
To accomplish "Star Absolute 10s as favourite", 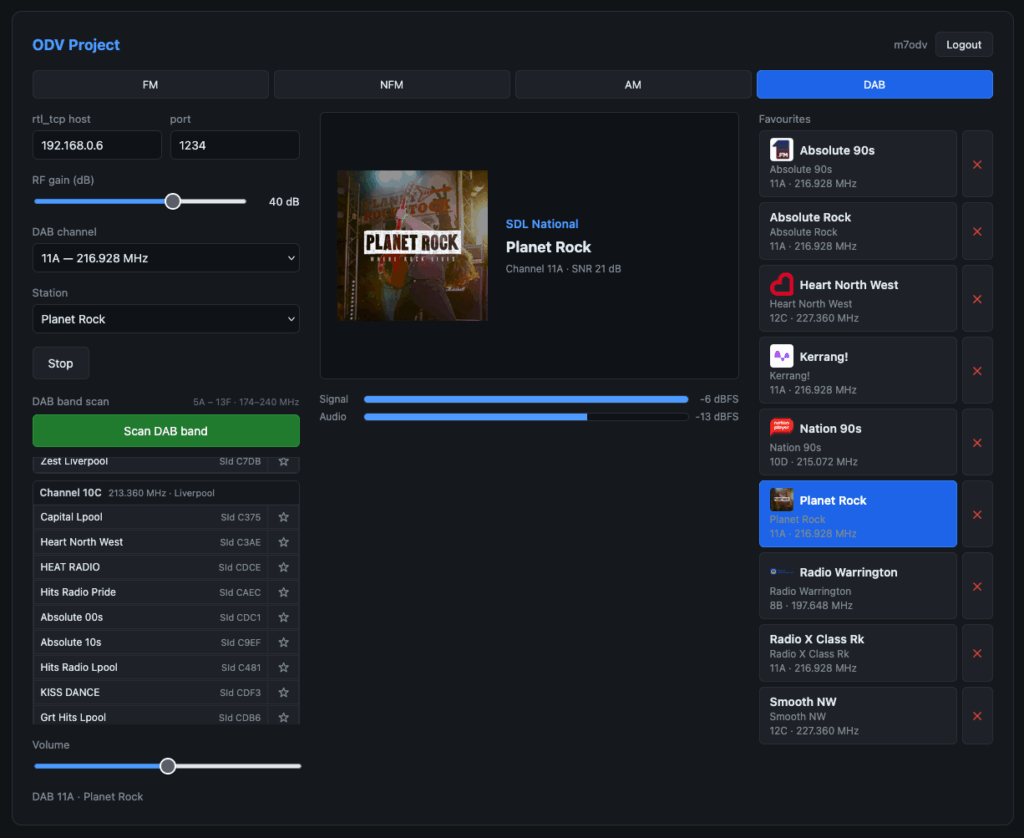I will point(283,642).
